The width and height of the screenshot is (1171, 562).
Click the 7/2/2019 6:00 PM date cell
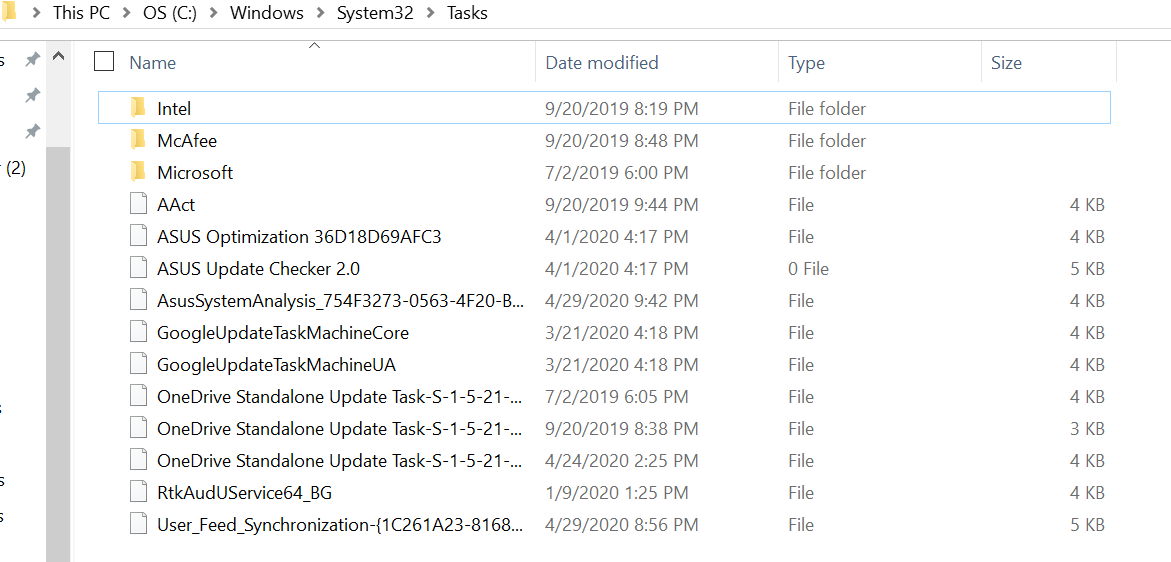[617, 173]
